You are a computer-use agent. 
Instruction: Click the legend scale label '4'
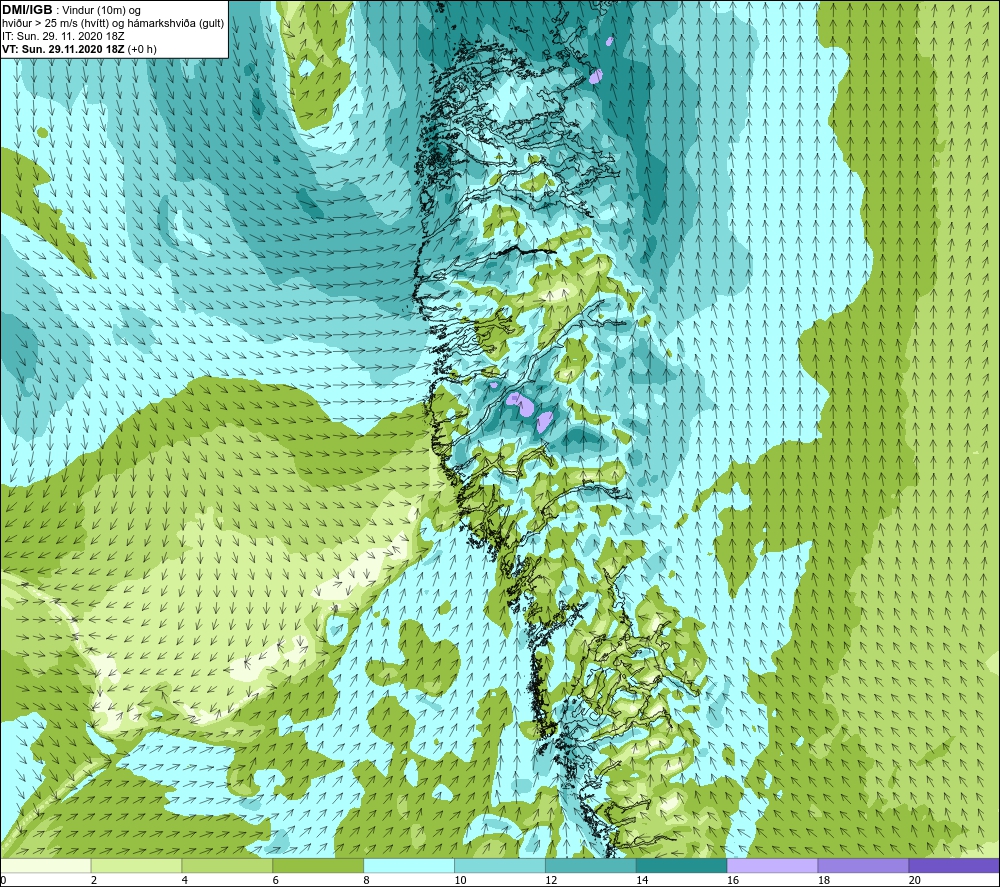[184, 880]
